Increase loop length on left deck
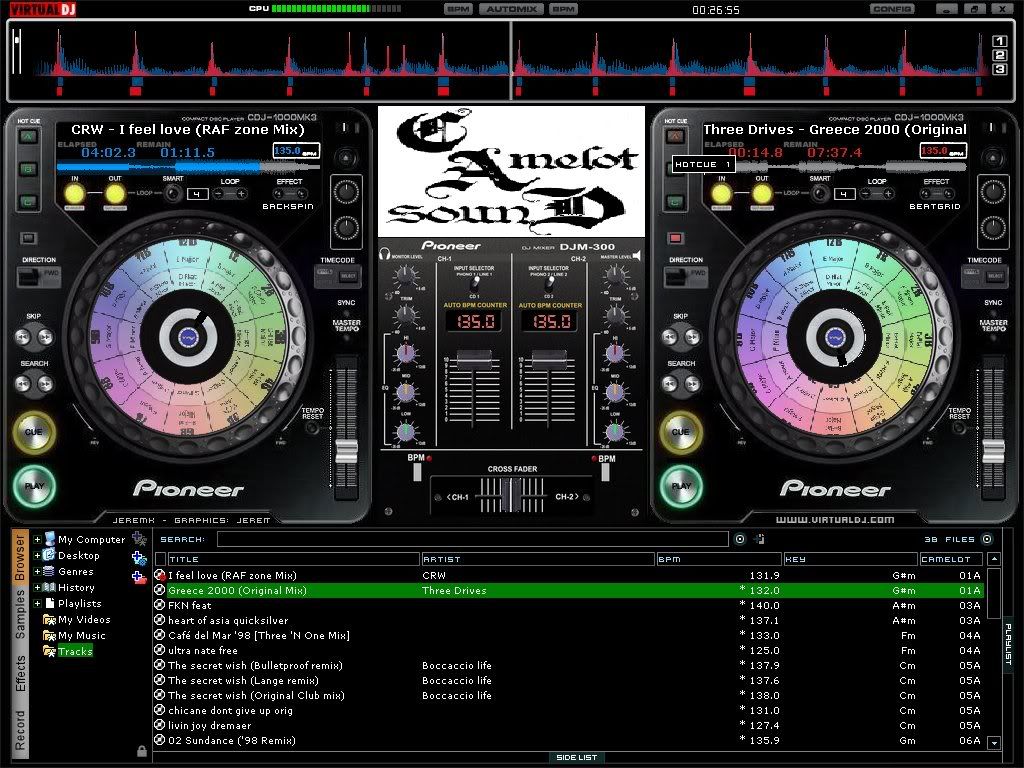This screenshot has height=768, width=1024. coord(241,194)
